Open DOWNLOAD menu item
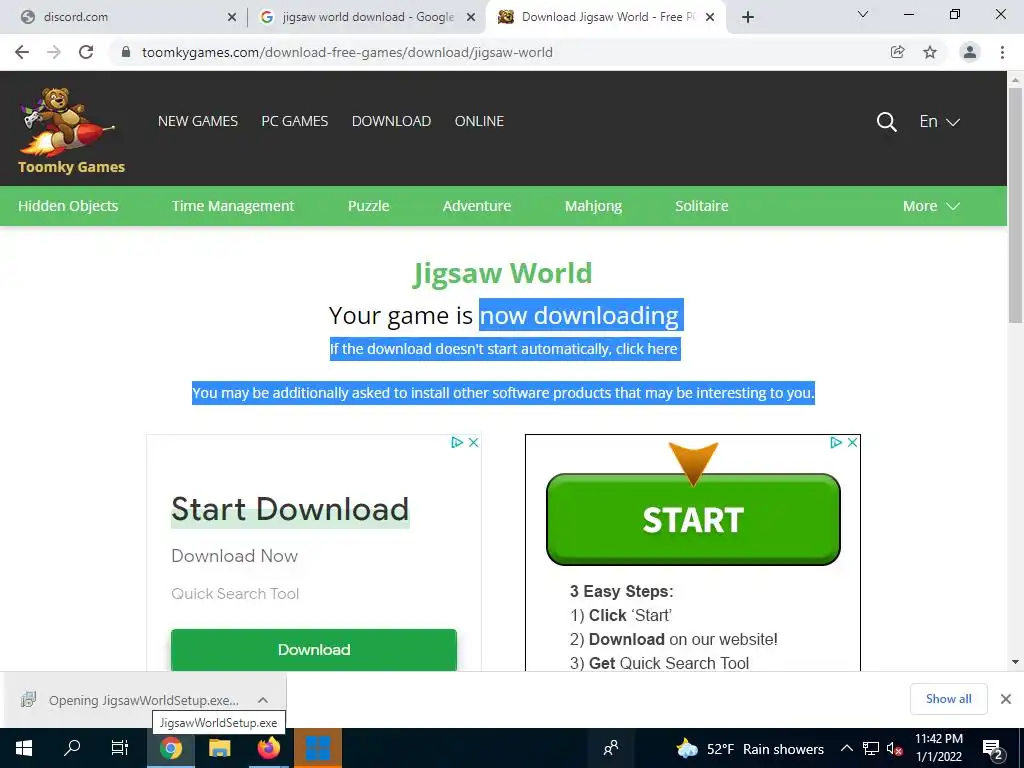Image resolution: width=1024 pixels, height=768 pixels. [x=391, y=121]
